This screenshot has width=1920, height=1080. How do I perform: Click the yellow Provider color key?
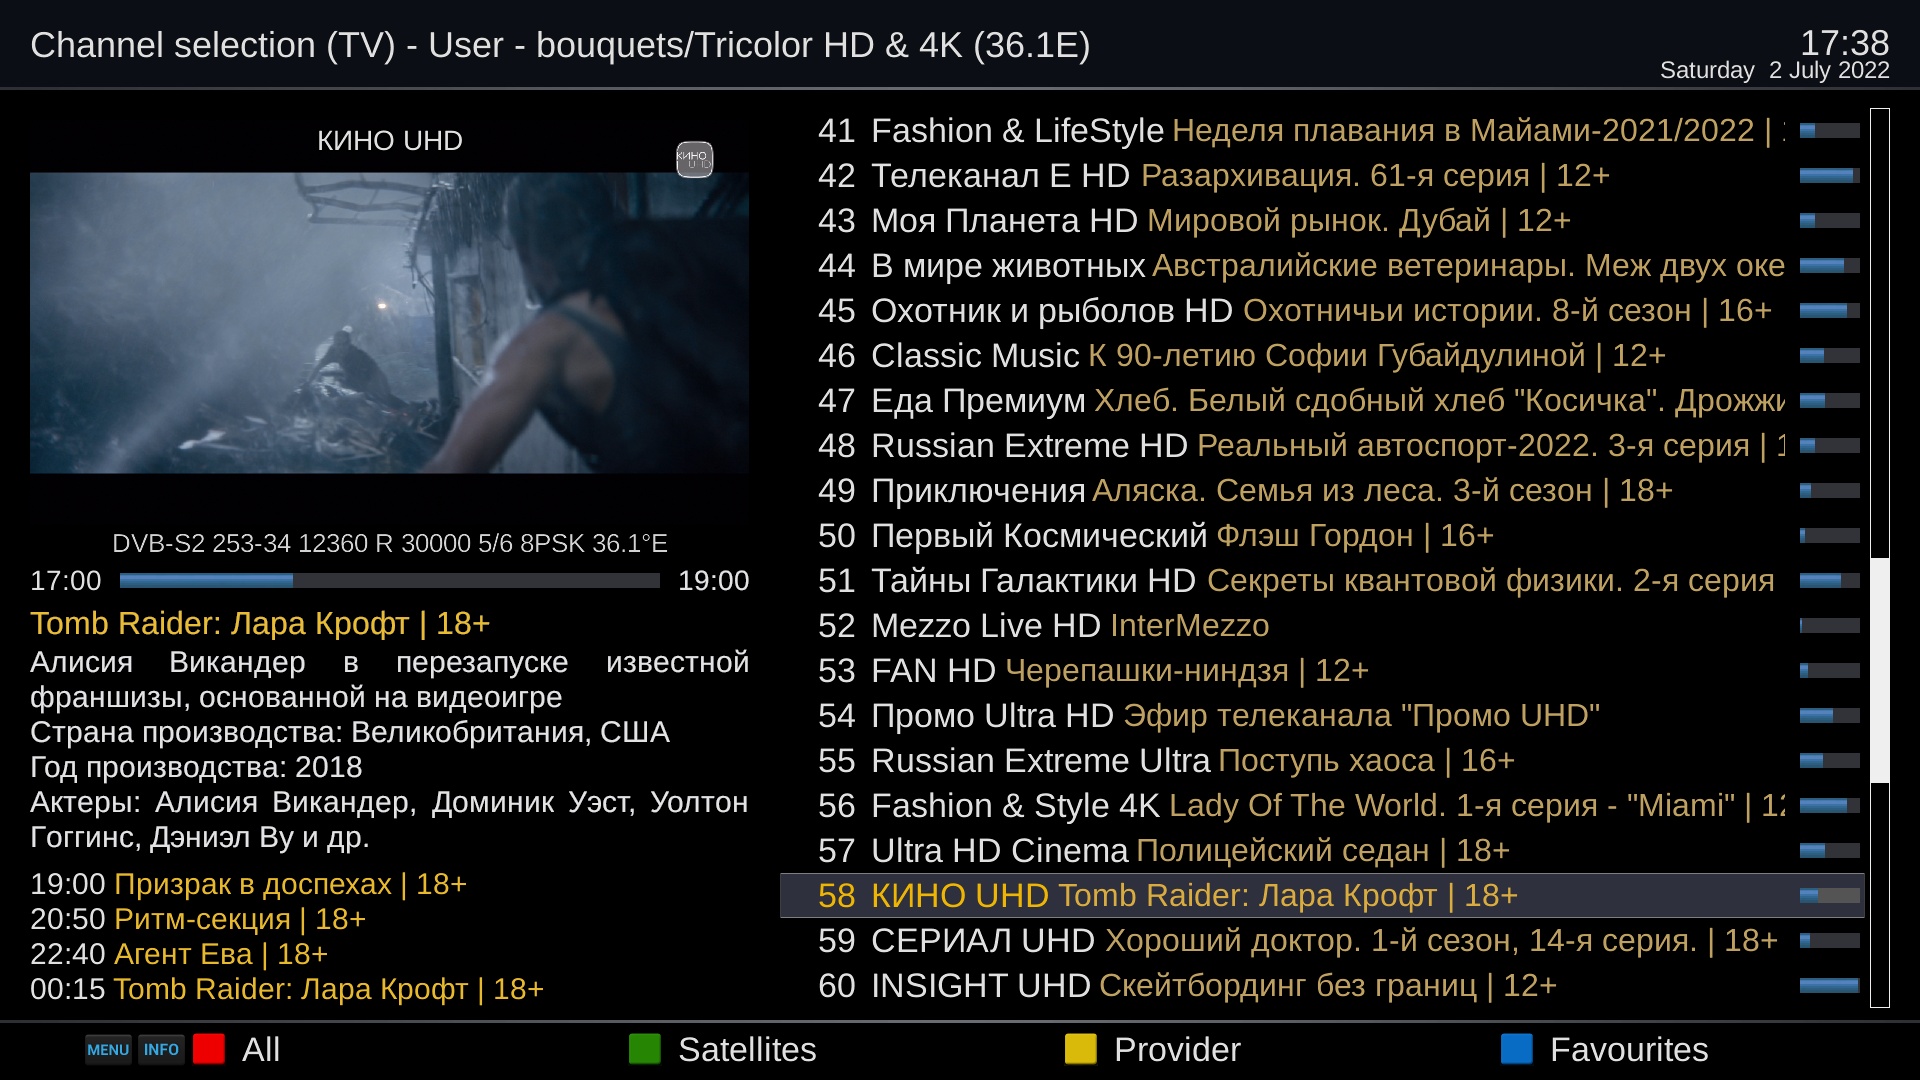coord(1081,1049)
